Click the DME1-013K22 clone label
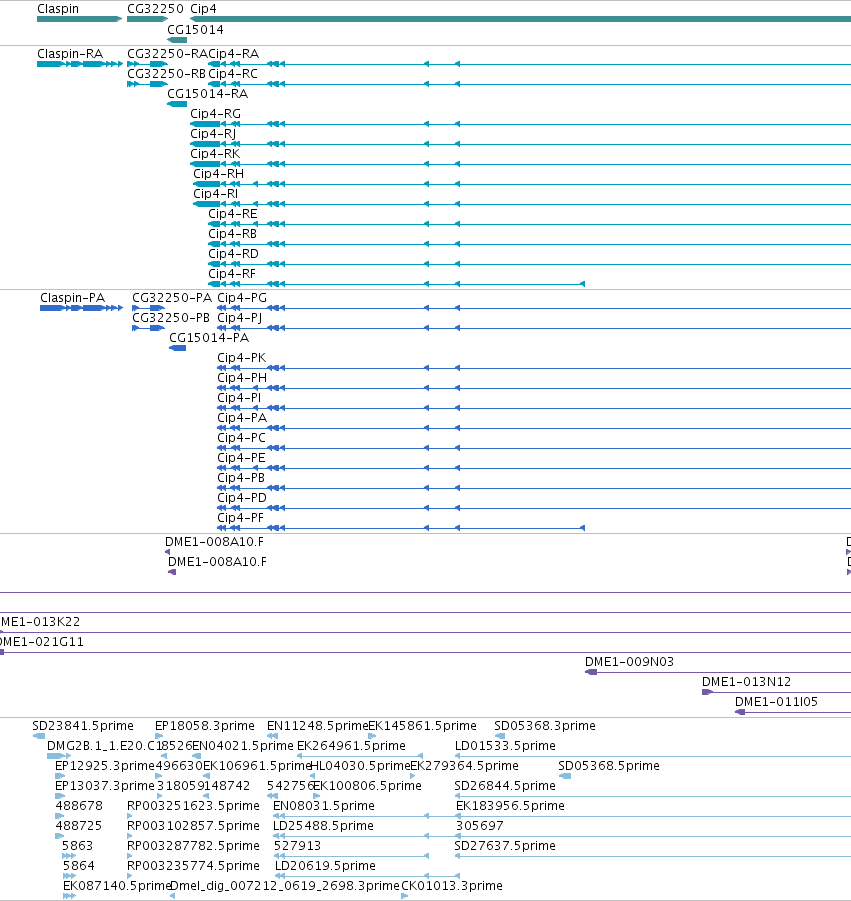 40,622
